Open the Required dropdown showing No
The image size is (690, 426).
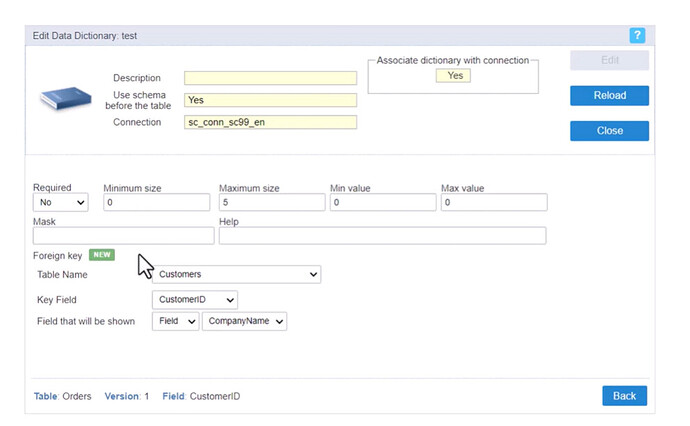pos(61,203)
